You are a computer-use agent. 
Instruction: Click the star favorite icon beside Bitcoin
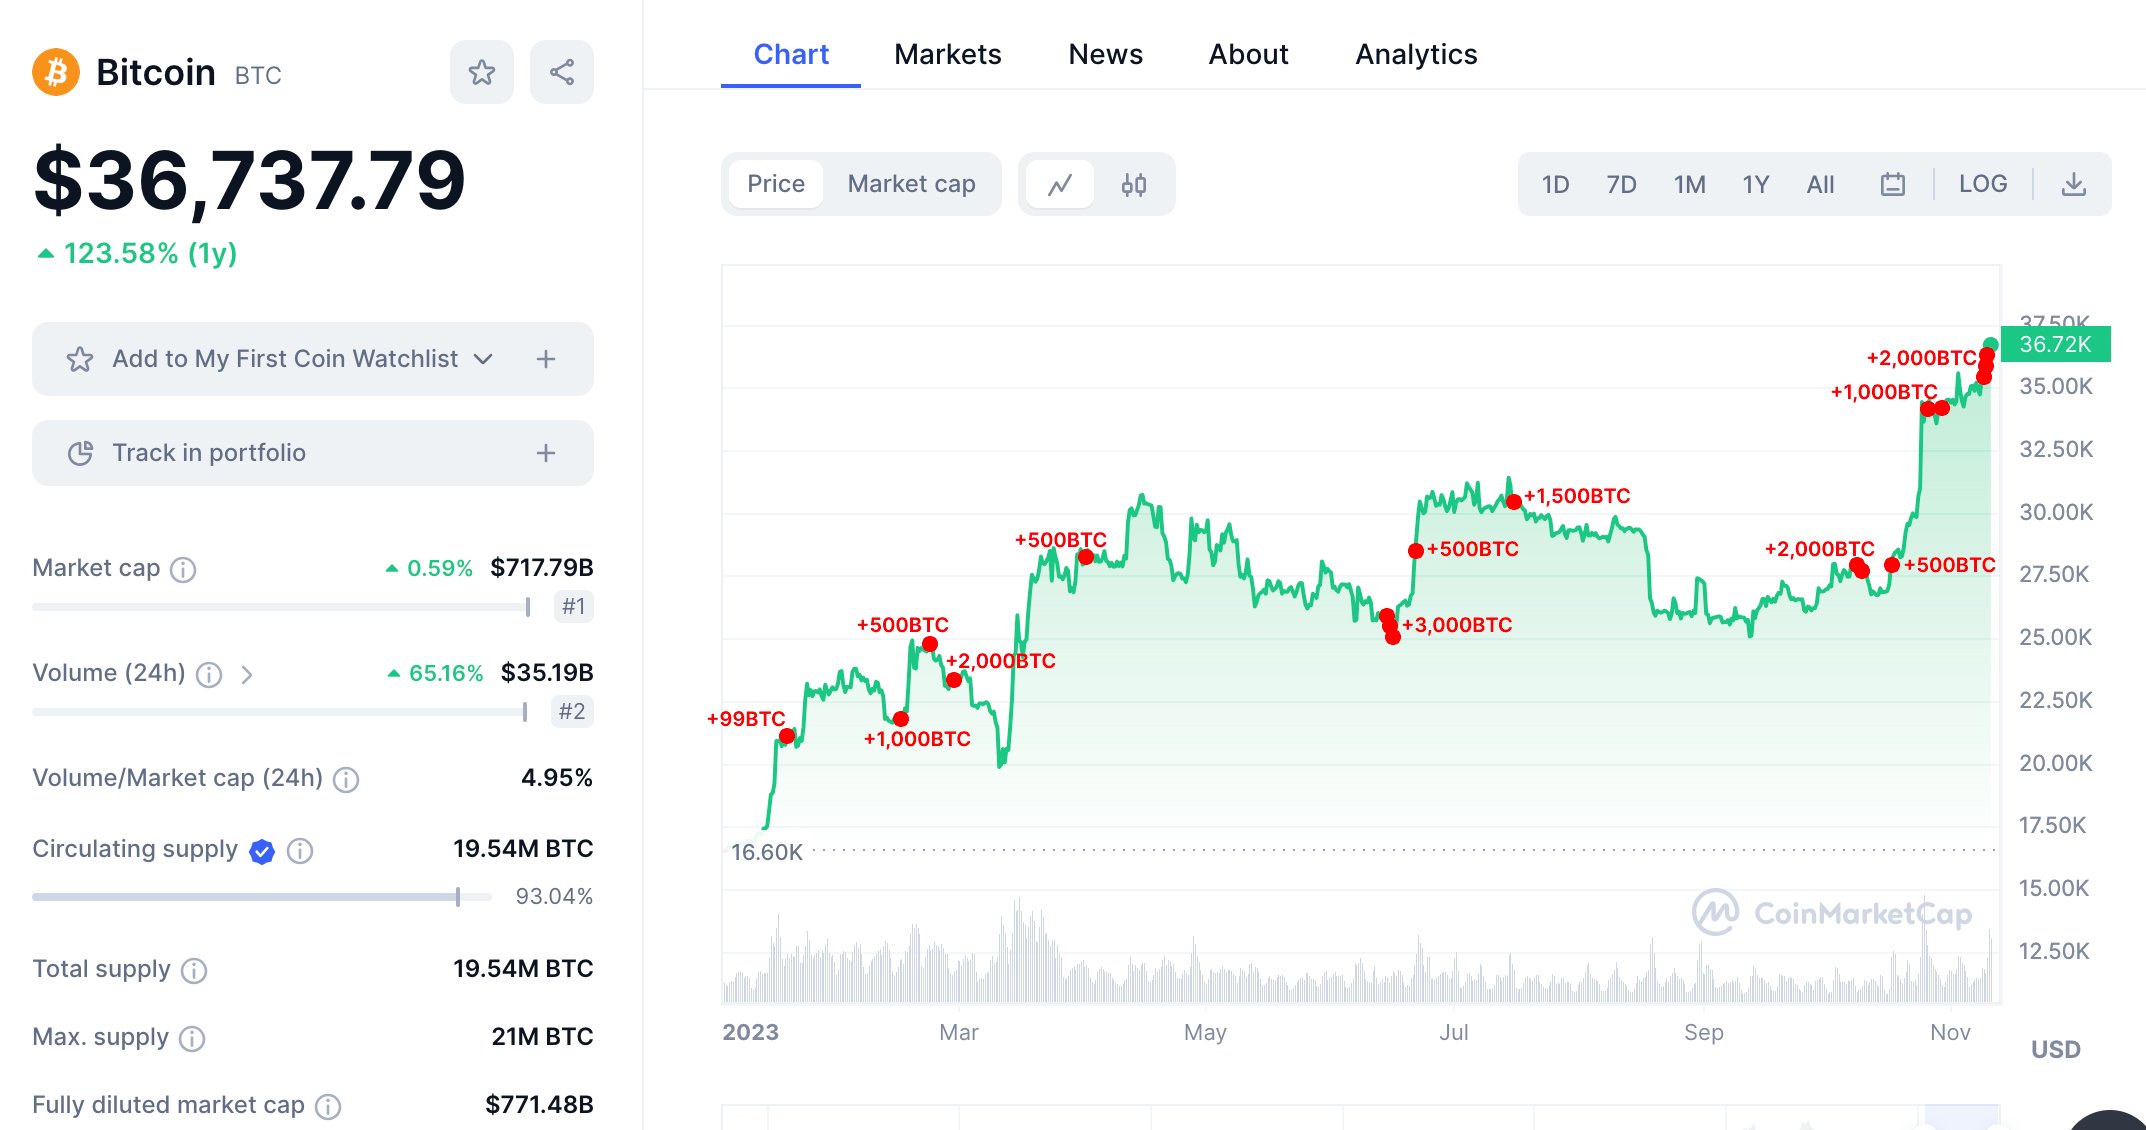click(481, 72)
